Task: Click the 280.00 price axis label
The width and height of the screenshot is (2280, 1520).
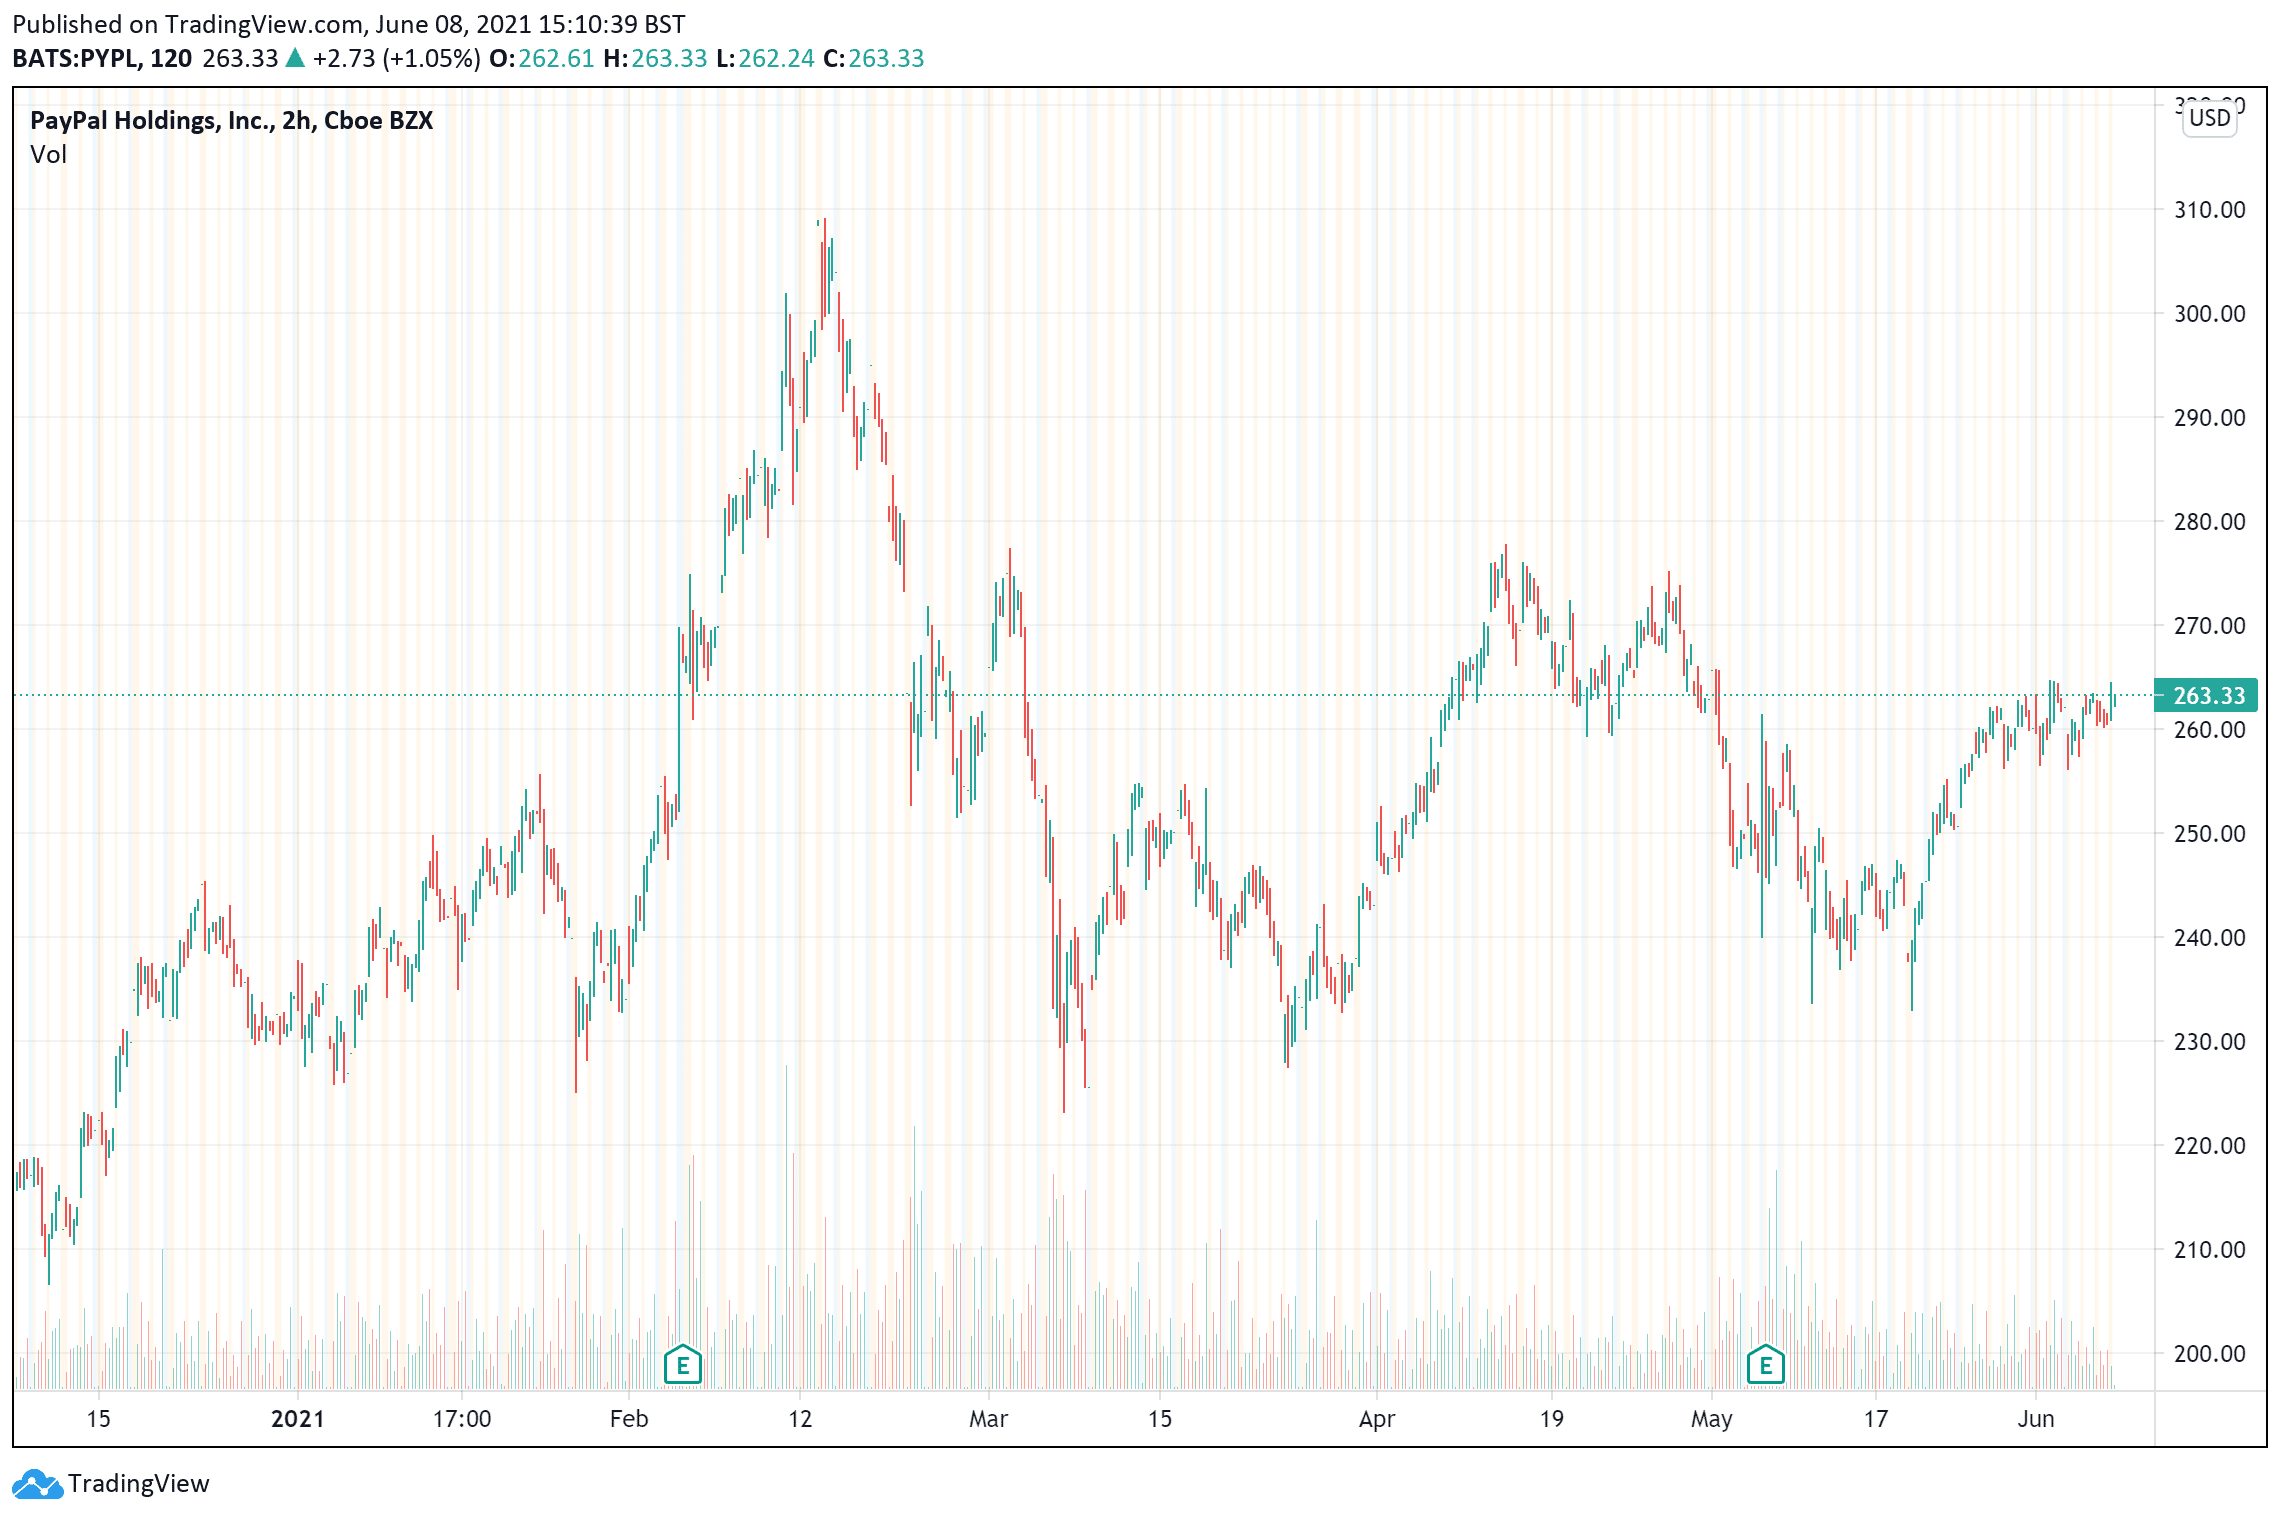Action: (2209, 522)
